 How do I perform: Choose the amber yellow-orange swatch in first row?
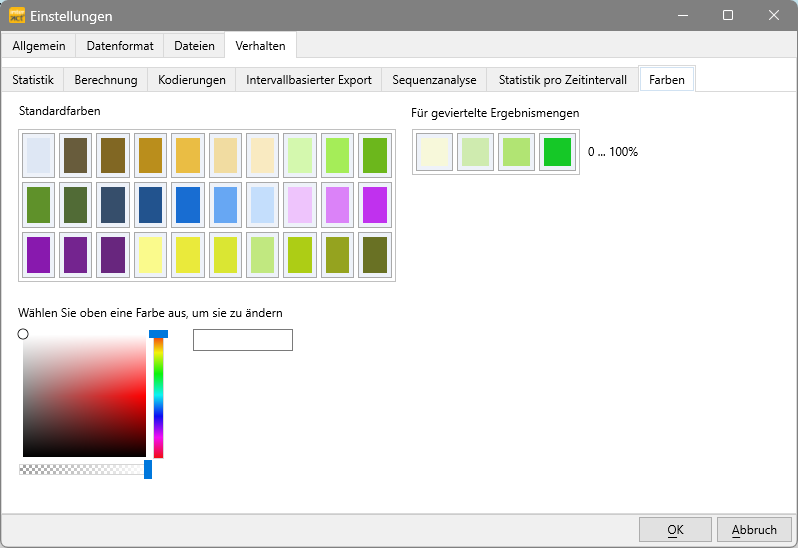tap(188, 155)
